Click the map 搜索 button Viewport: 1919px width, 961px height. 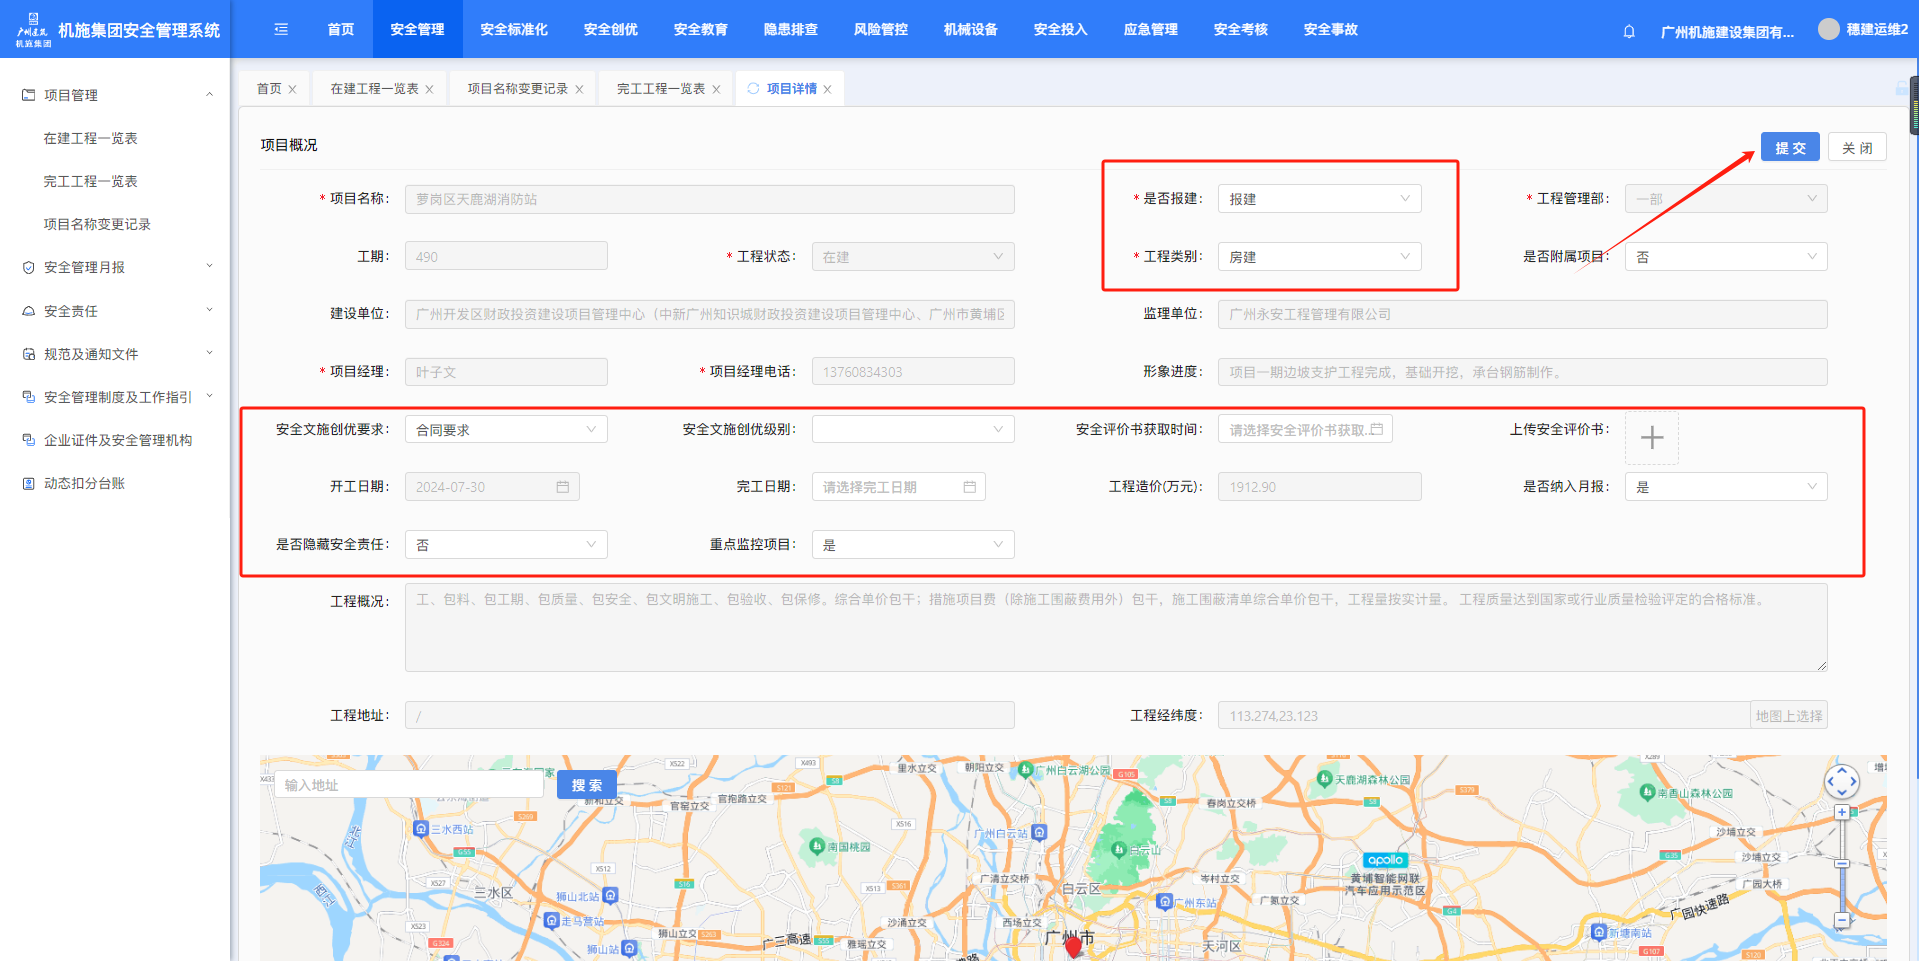click(586, 785)
